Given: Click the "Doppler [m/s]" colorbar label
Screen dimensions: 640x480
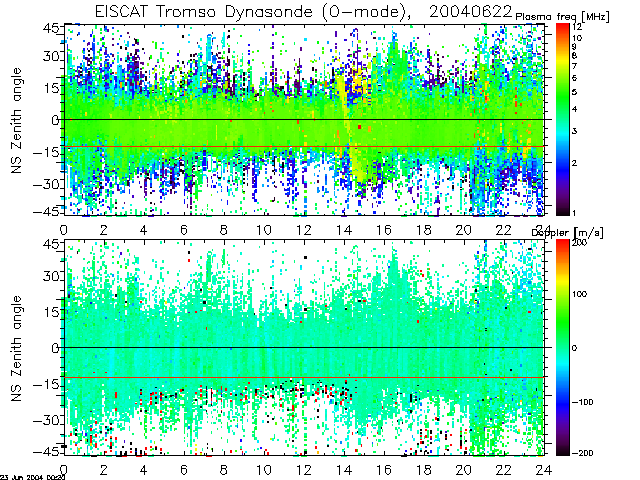Looking at the screenshot, I should pos(567,233).
